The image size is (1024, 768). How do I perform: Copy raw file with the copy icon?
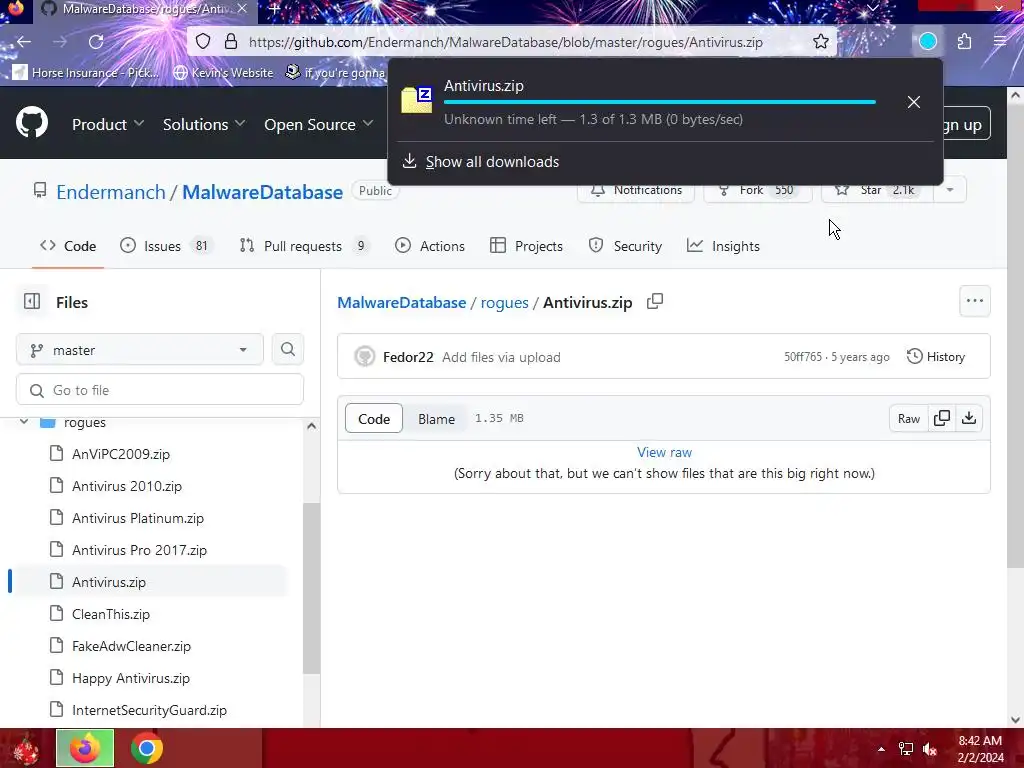click(942, 418)
